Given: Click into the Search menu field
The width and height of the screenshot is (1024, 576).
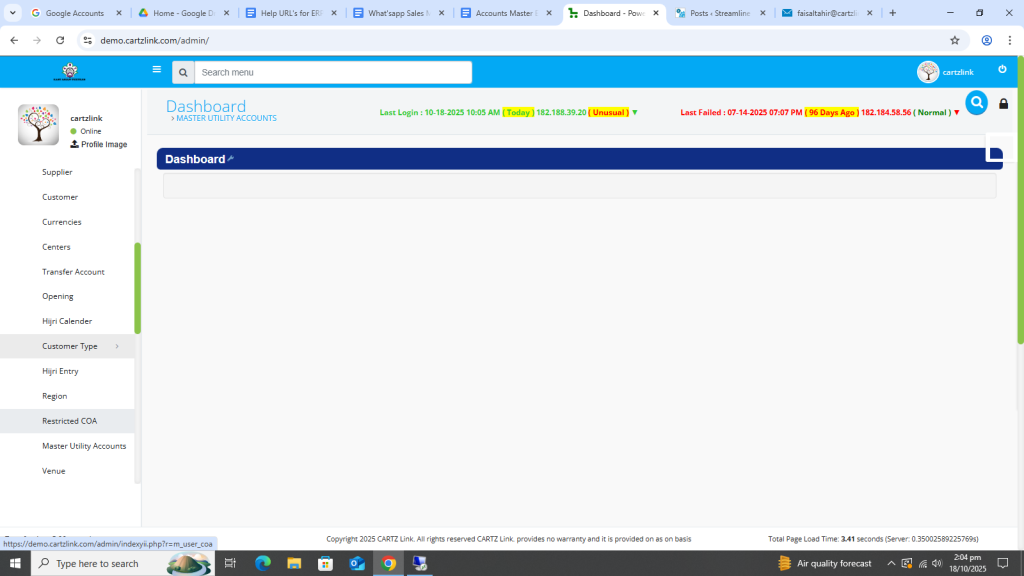Looking at the screenshot, I should point(332,72).
